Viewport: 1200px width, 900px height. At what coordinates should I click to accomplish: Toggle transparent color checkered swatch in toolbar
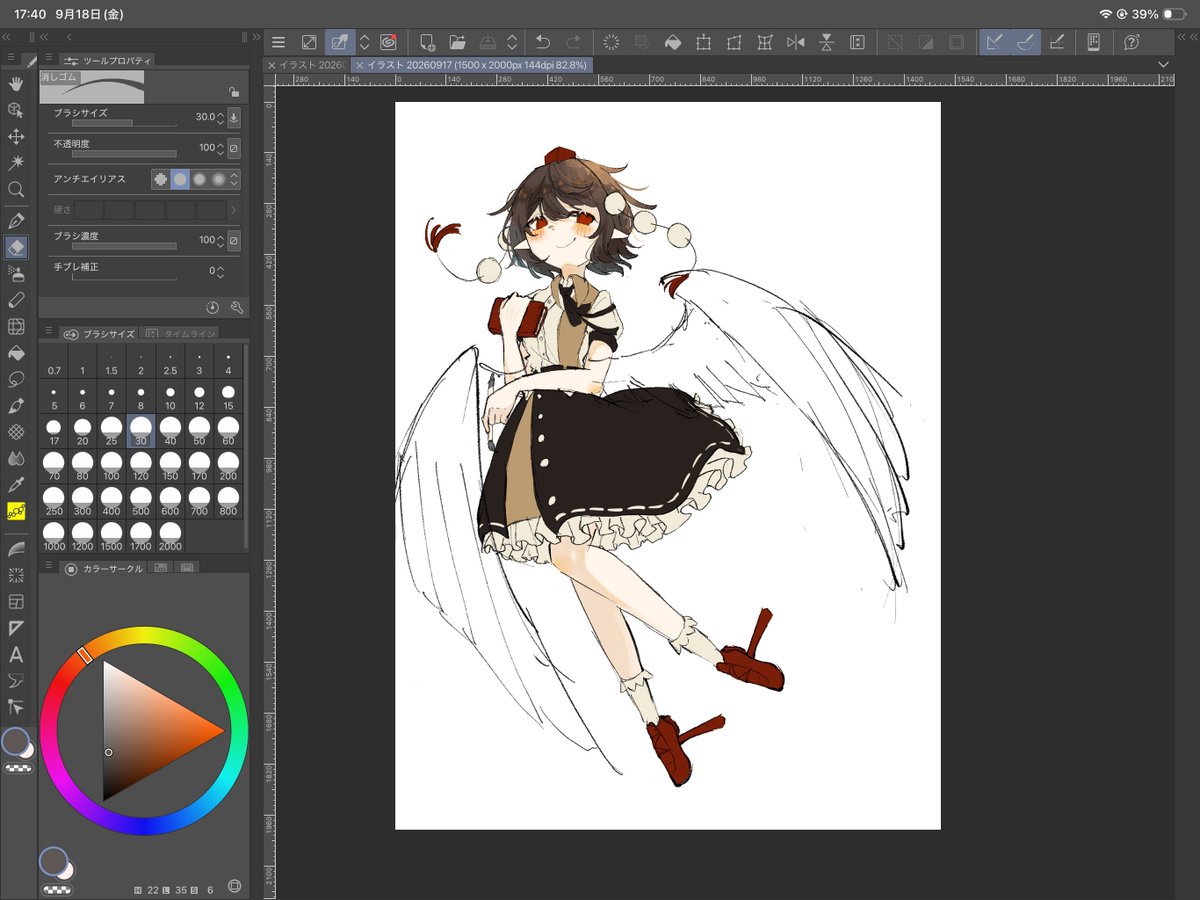click(17, 769)
